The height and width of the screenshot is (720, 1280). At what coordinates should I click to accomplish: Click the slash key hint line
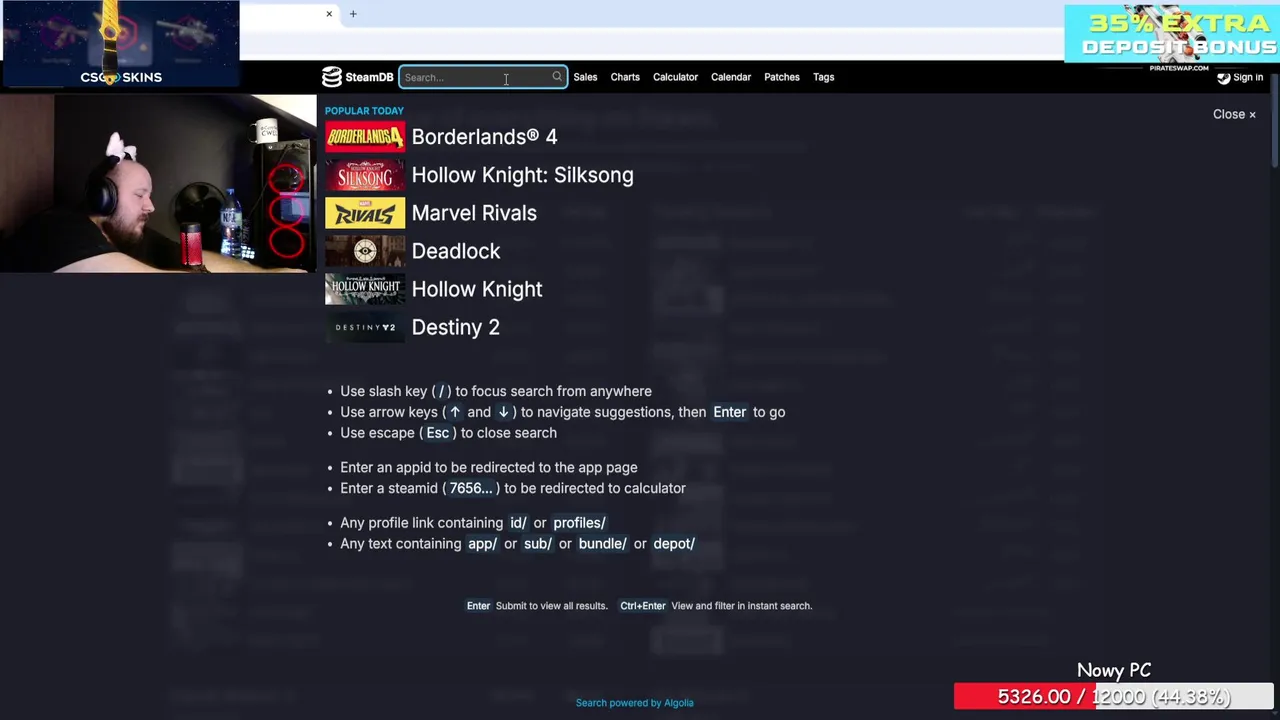[495, 391]
